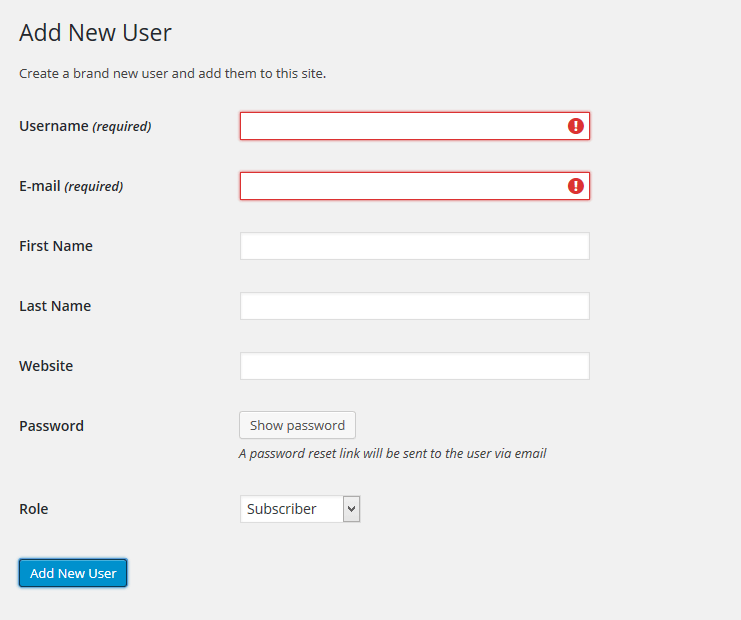
Task: Click the red error icon in Username field
Action: tap(576, 126)
